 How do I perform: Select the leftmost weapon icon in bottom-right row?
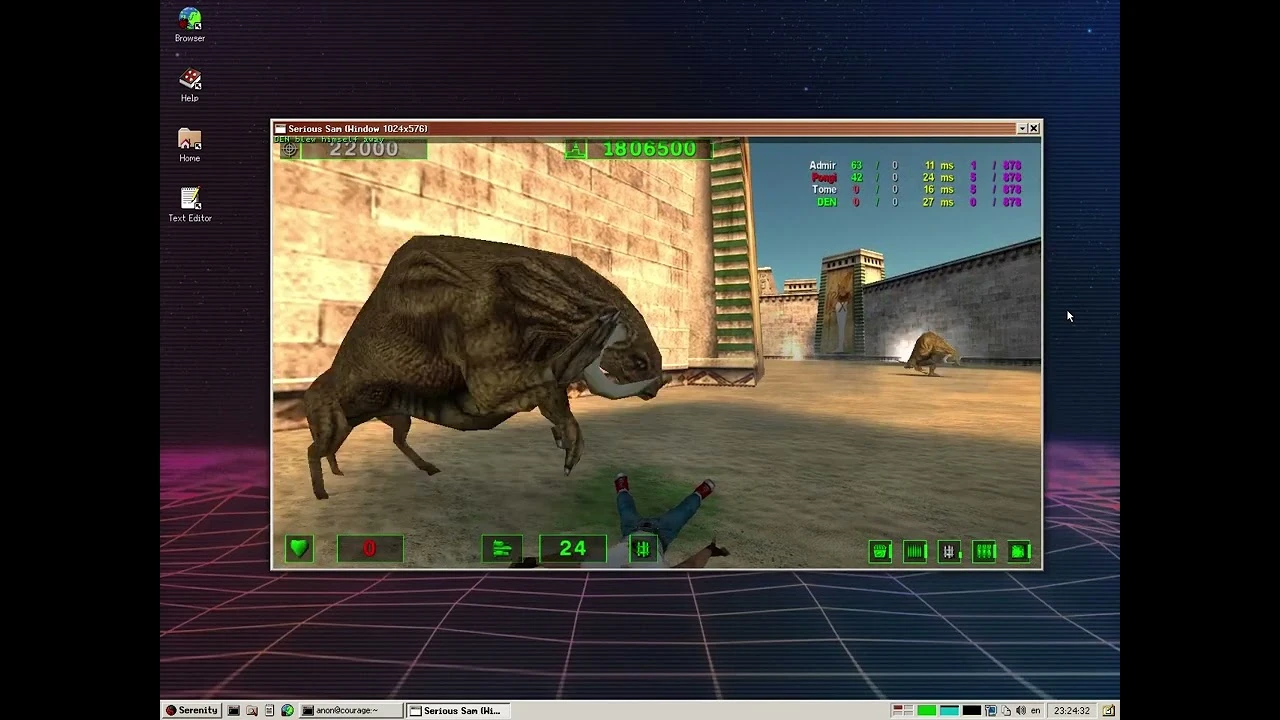point(880,550)
